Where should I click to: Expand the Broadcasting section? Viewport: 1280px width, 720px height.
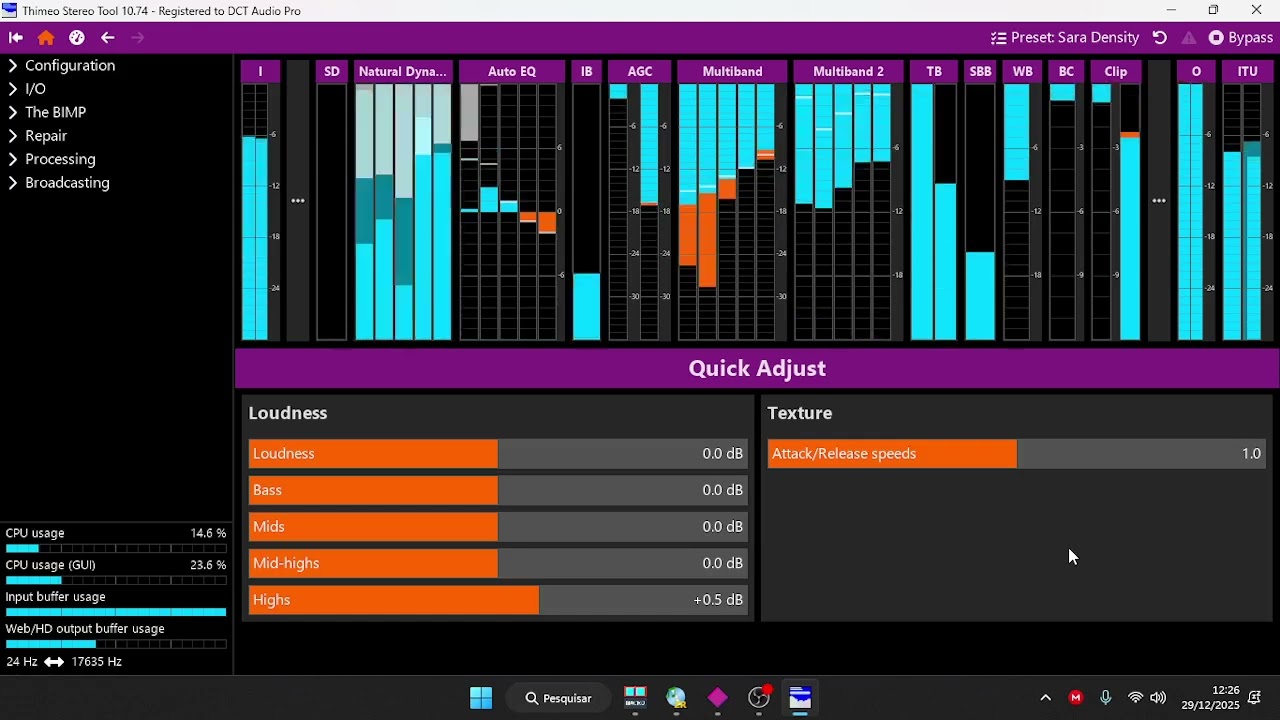[x=59, y=183]
